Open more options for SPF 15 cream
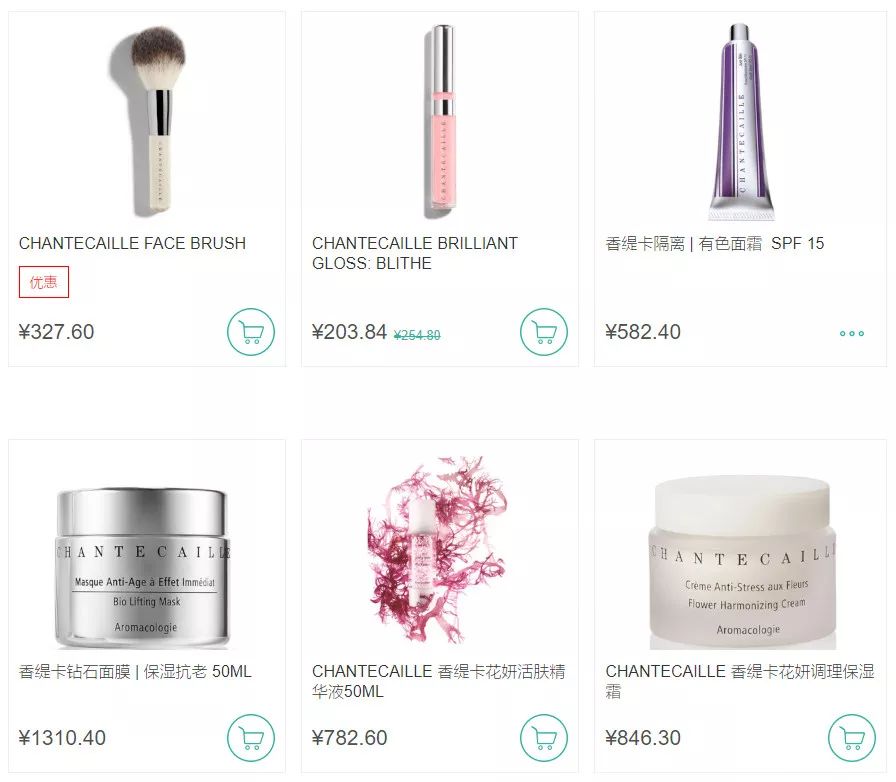Image resolution: width=896 pixels, height=782 pixels. [x=851, y=333]
